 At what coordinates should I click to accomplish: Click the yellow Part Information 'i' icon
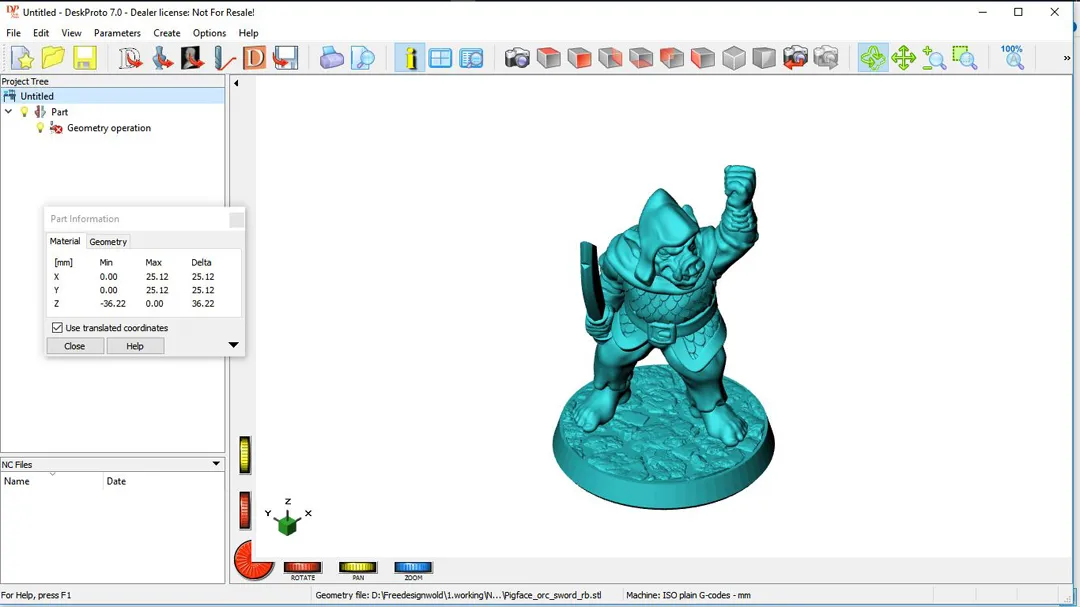[x=409, y=59]
